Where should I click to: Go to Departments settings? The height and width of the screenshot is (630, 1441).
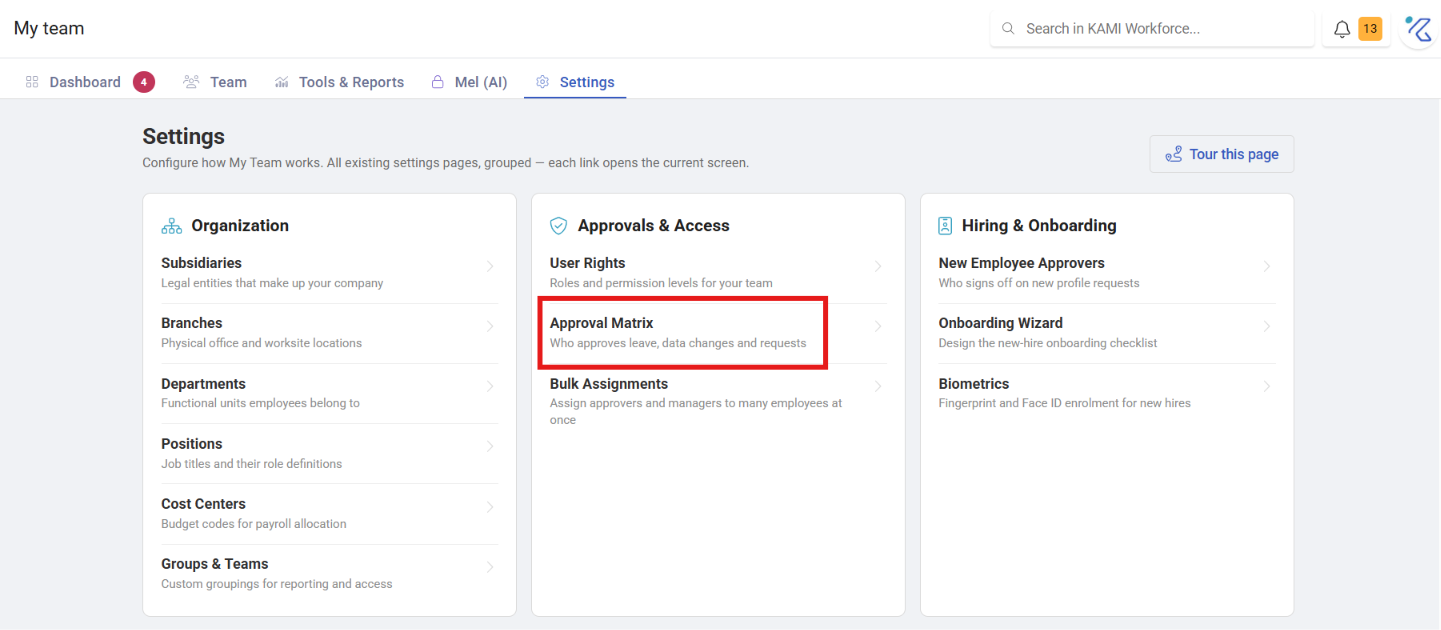[x=329, y=393]
